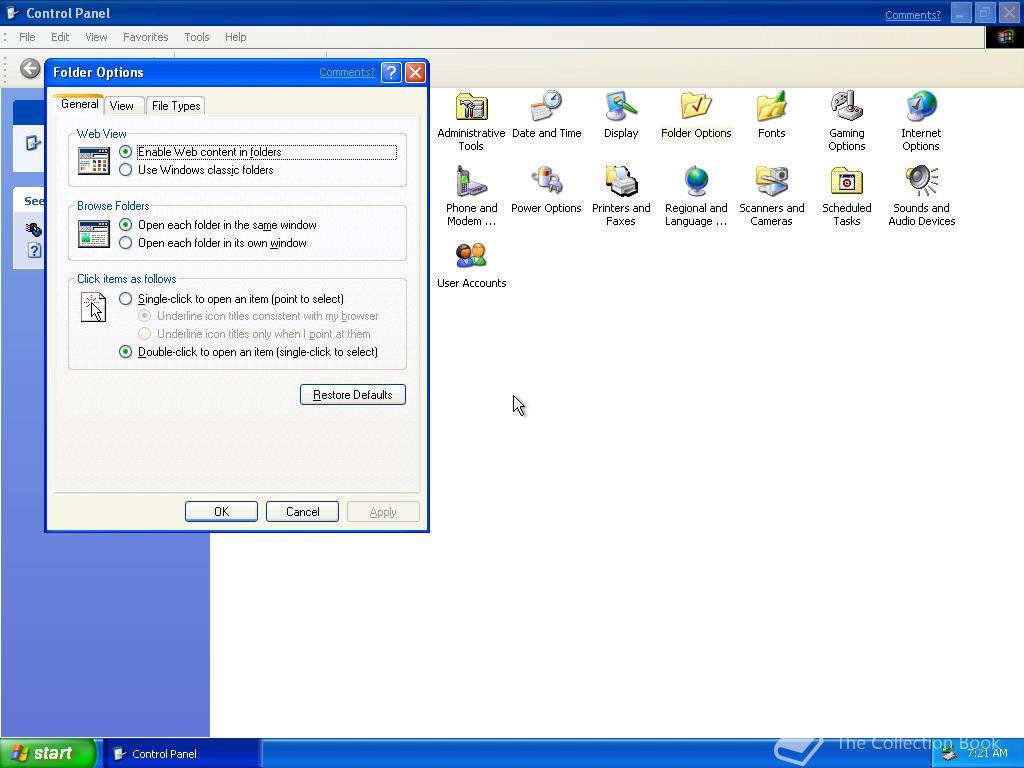Open the Favorites menu
The height and width of the screenshot is (768, 1024).
(146, 37)
